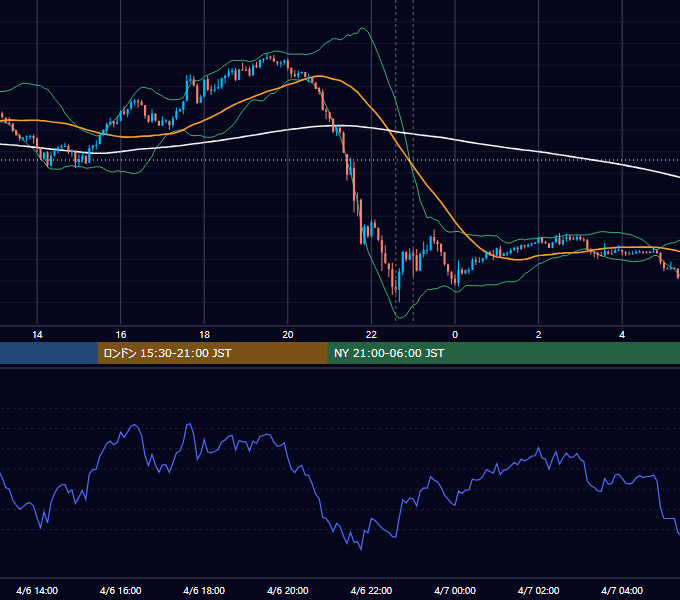Select the NY 21:00-06:00 JST session bar
Image resolution: width=680 pixels, height=600 pixels.
(x=503, y=353)
